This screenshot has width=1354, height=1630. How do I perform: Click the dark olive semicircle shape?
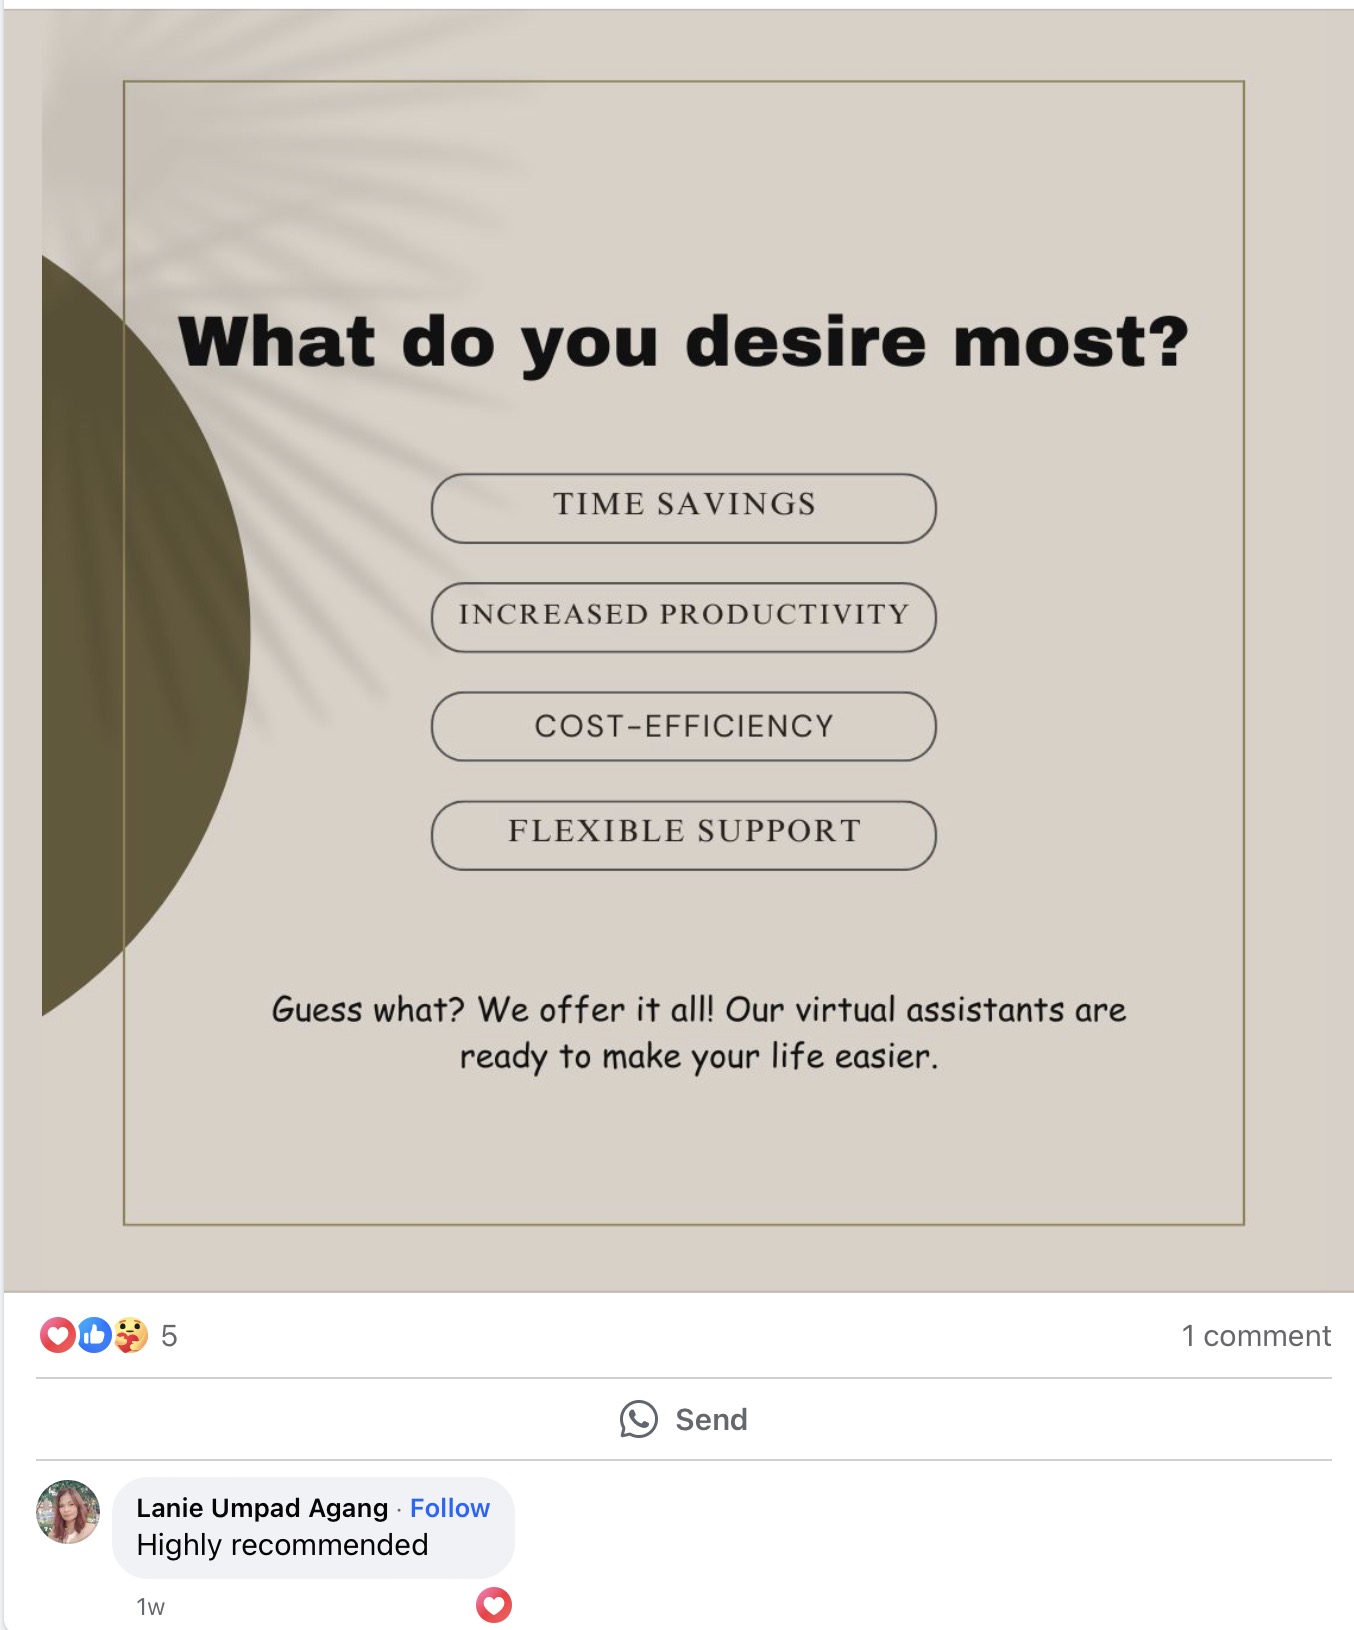(x=140, y=640)
